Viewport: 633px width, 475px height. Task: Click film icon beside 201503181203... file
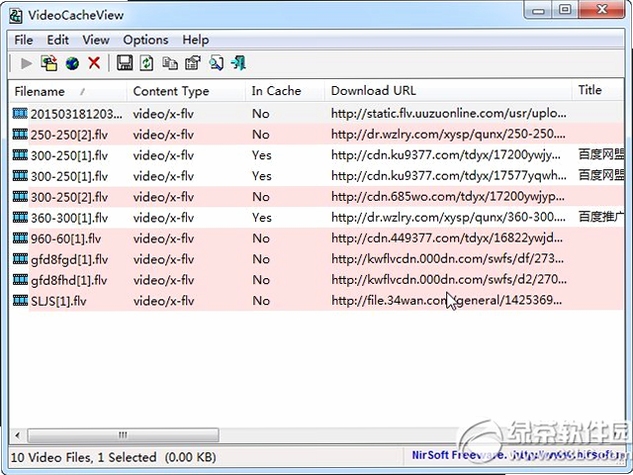pos(20,113)
